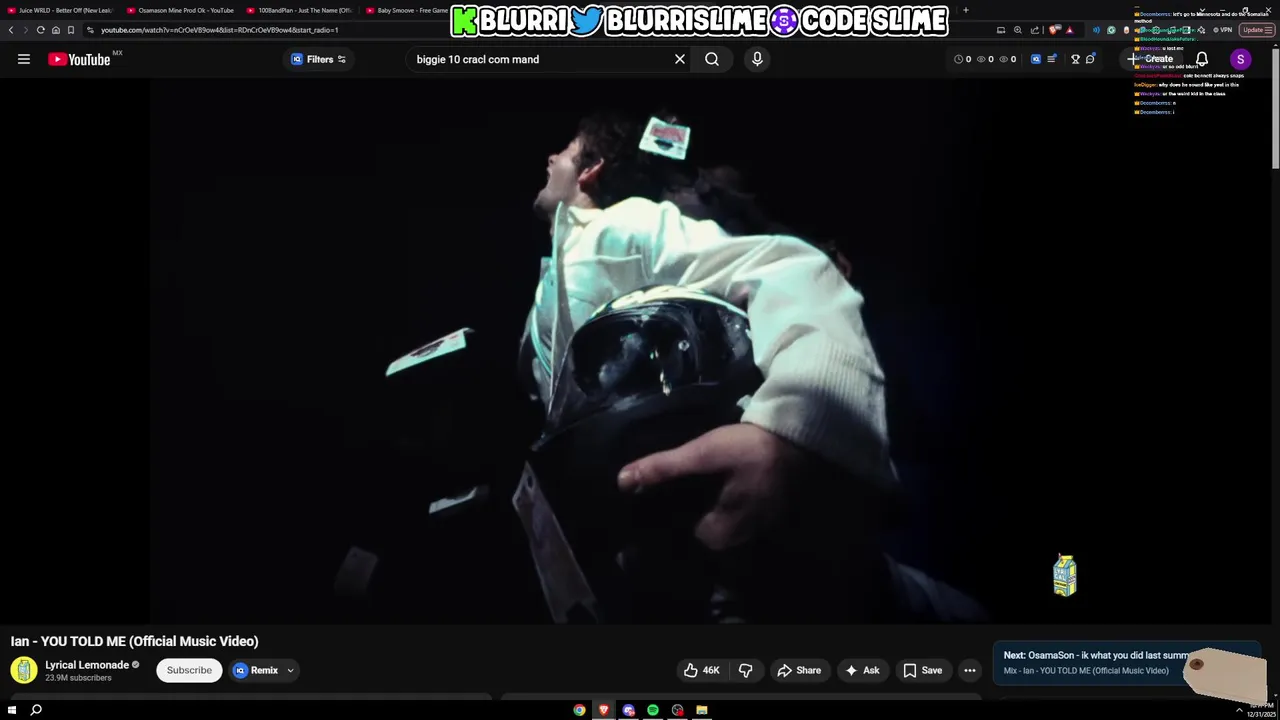This screenshot has width=1280, height=720.
Task: Open Spotify from the taskbar
Action: pos(653,710)
